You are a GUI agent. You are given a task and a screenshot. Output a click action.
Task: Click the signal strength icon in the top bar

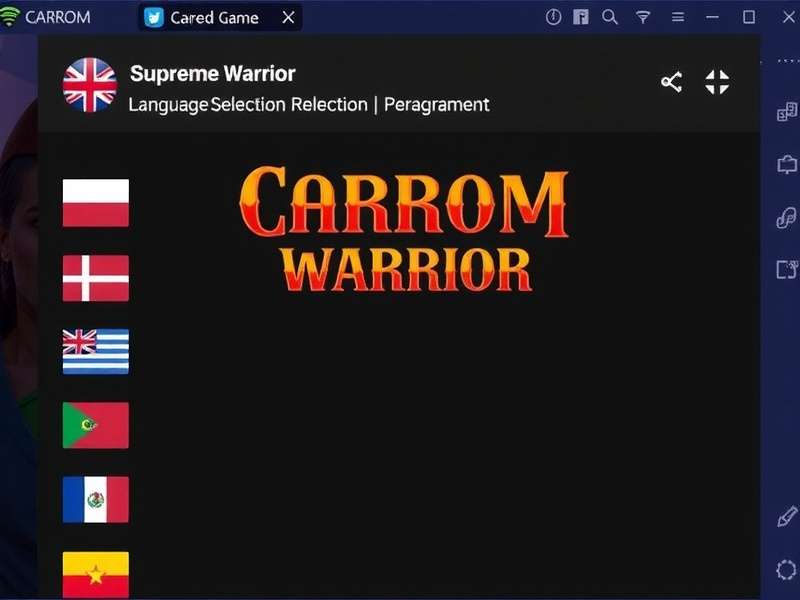(x=642, y=16)
